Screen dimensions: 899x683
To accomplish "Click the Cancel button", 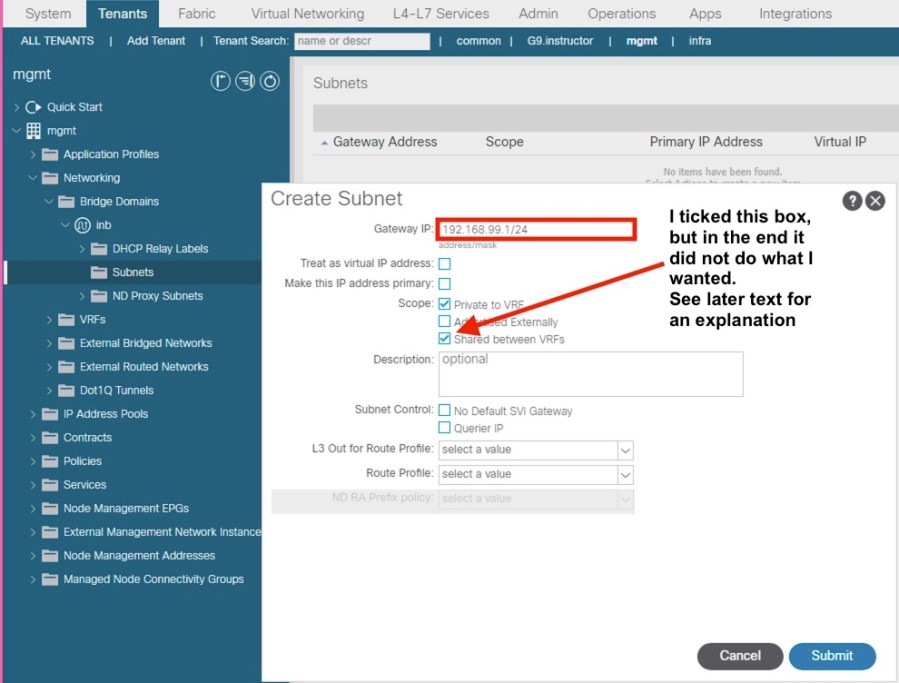I will click(x=739, y=656).
